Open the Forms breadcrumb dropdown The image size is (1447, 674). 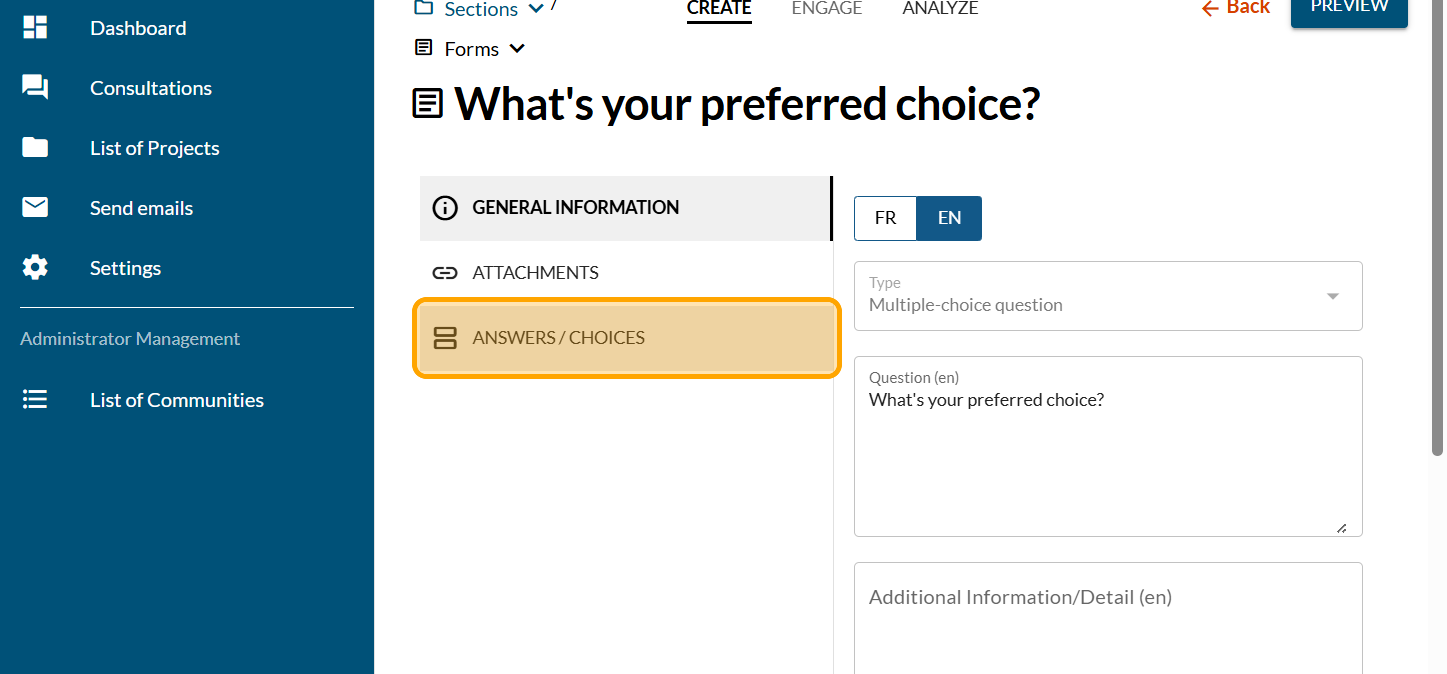point(517,49)
